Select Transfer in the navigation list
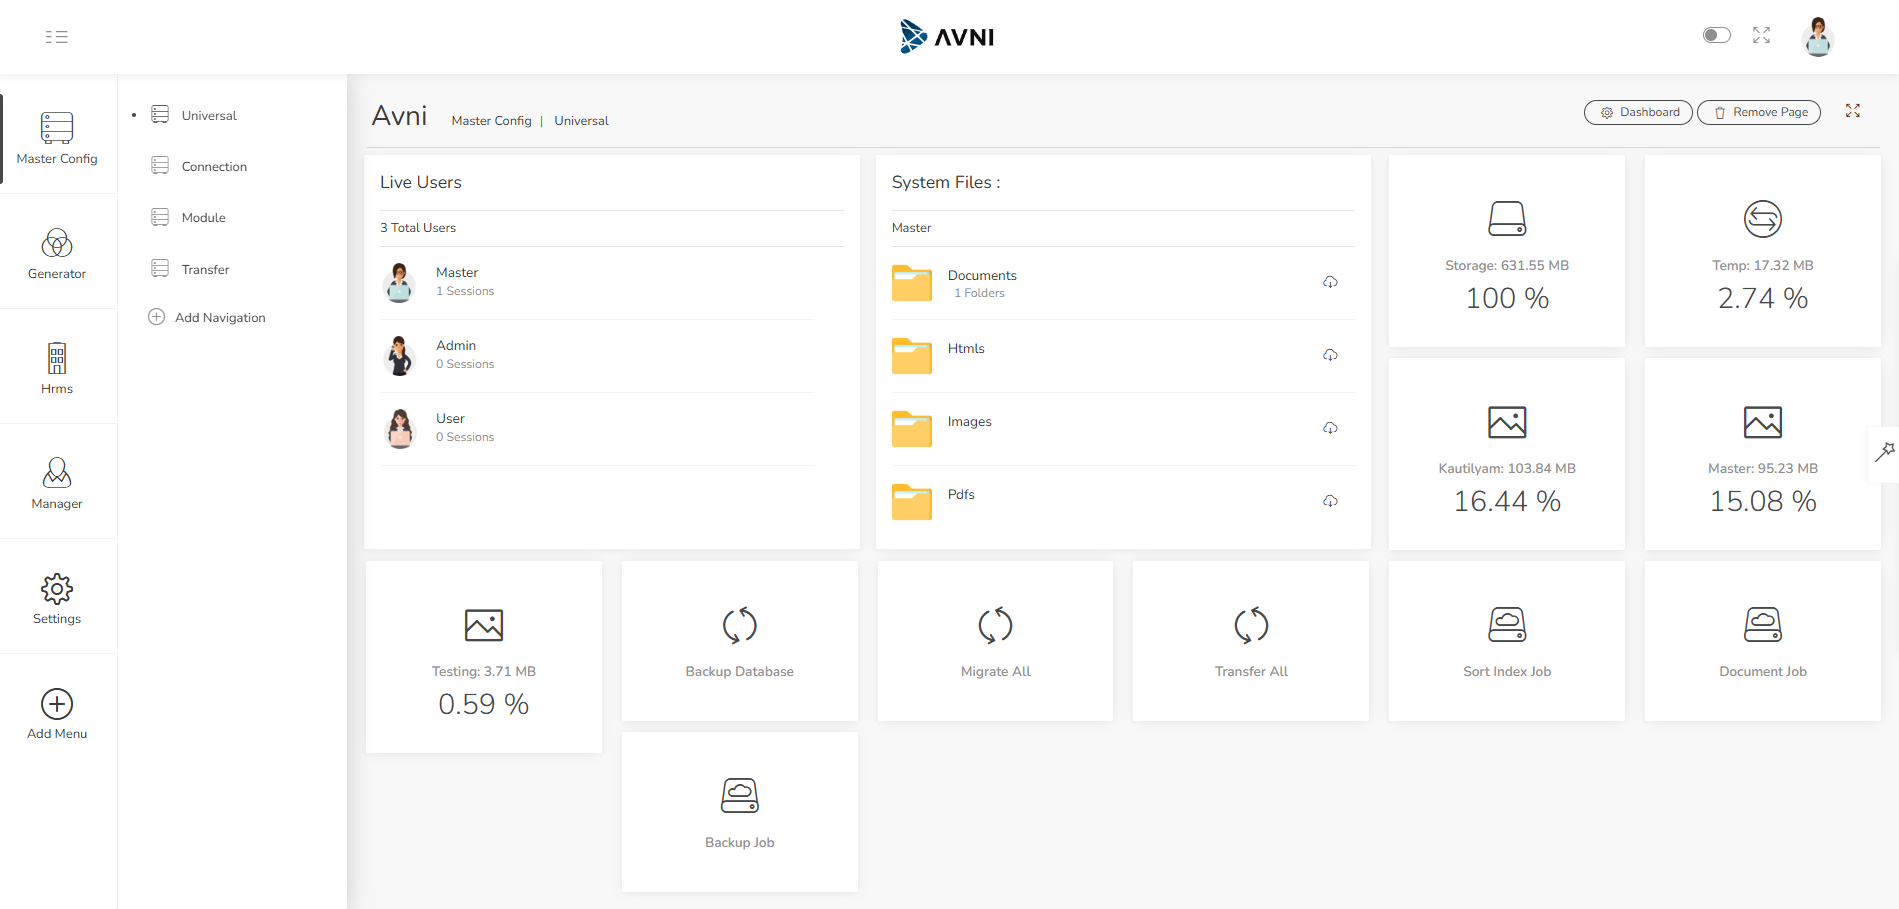 point(205,270)
